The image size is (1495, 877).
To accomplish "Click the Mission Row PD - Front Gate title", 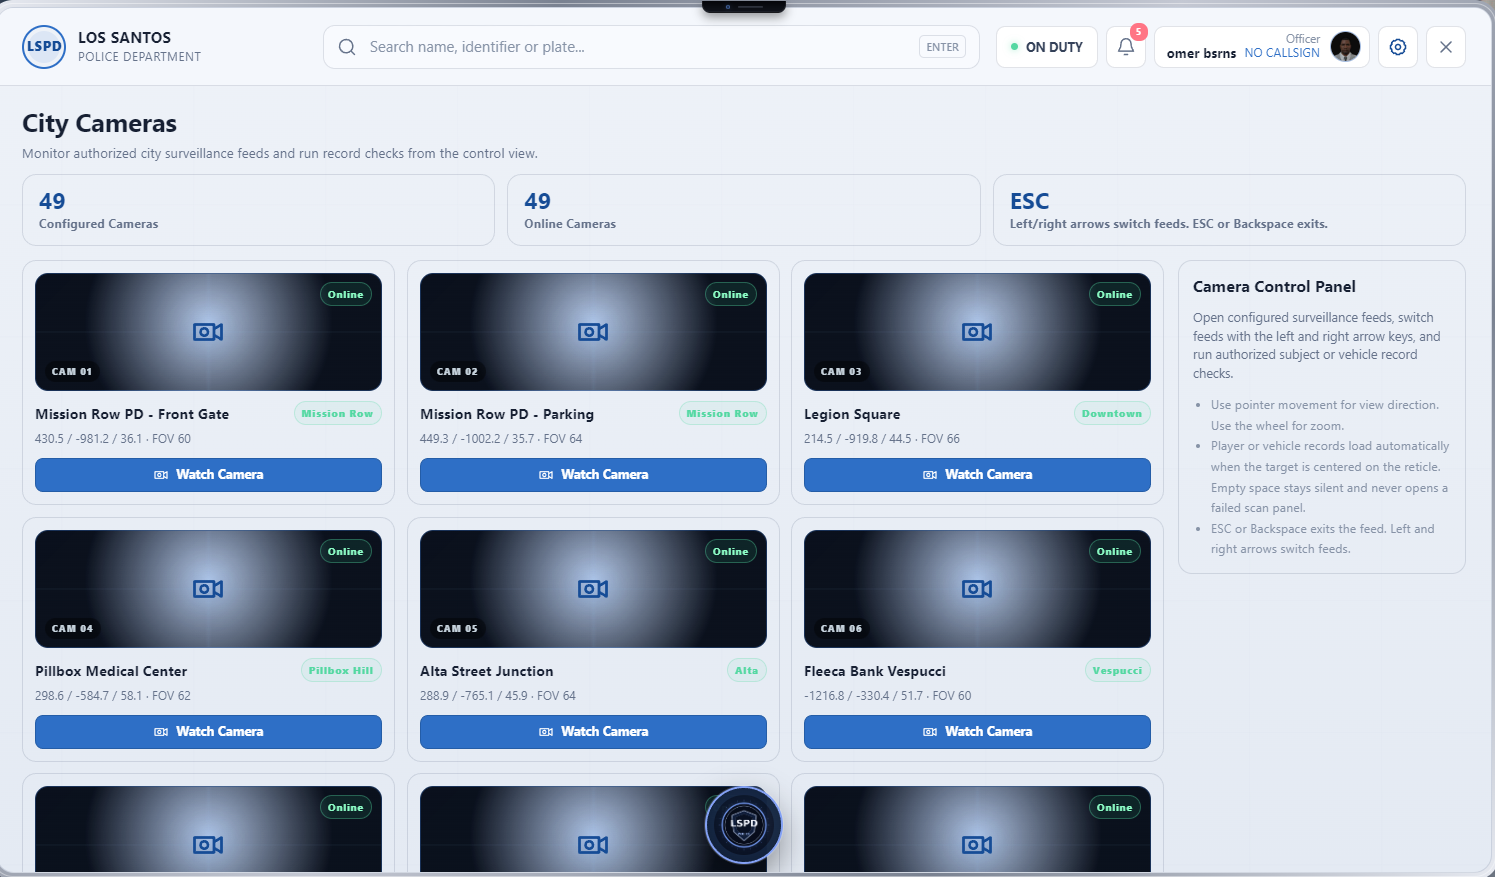I will (x=132, y=414).
